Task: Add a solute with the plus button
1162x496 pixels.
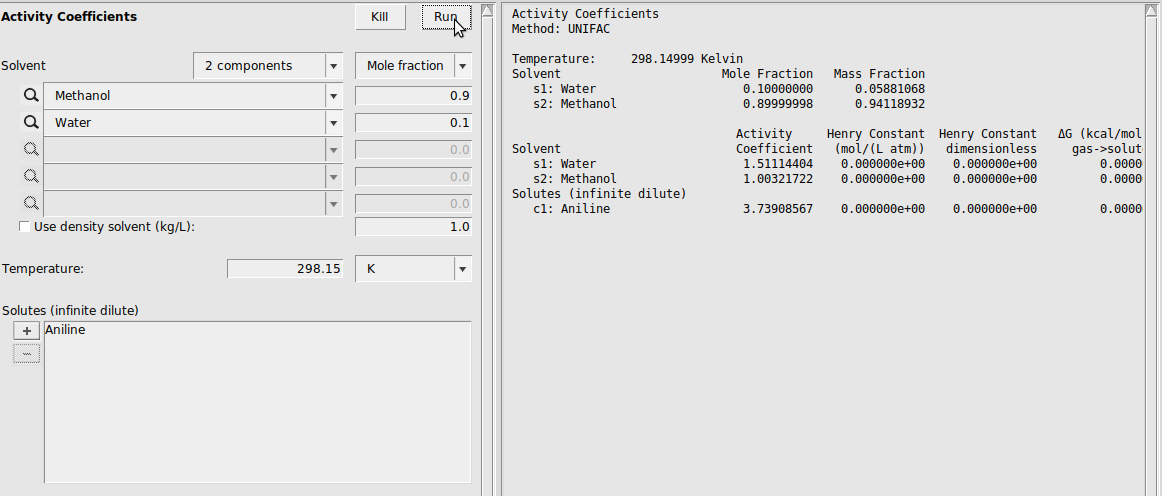Action: pos(26,332)
